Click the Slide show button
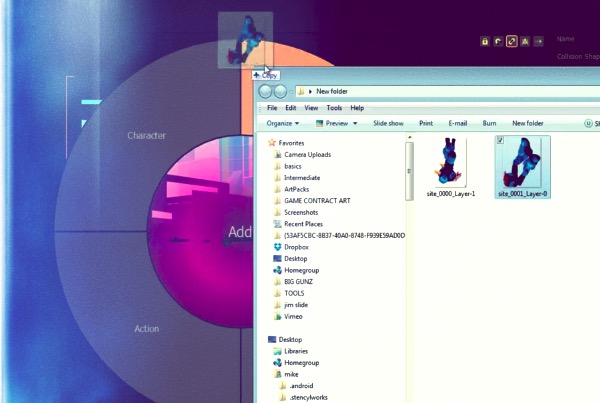600x403 pixels. coord(388,123)
